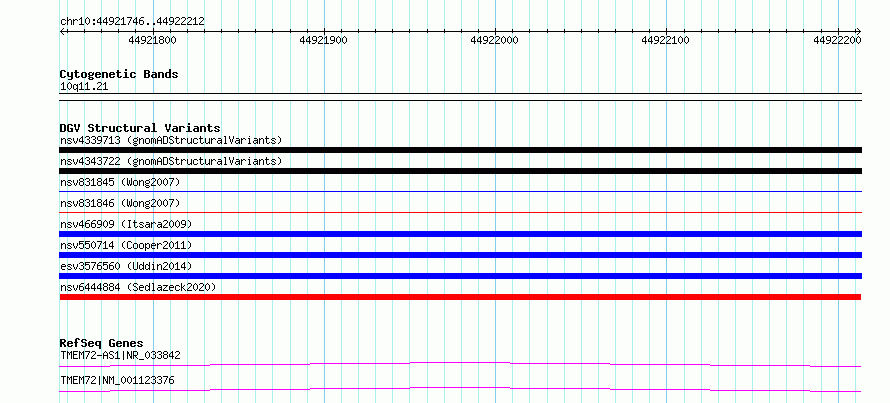Click the black bar of nsv4343722
The width and height of the screenshot is (890, 403).
pos(460,171)
